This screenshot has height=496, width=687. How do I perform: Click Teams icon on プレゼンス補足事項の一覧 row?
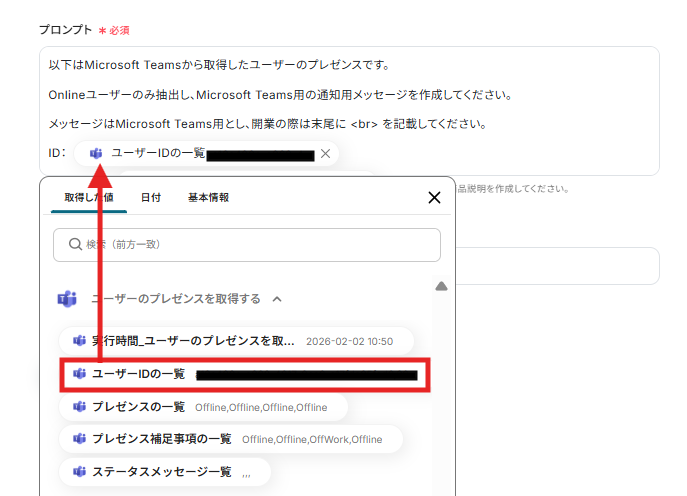[x=79, y=439]
